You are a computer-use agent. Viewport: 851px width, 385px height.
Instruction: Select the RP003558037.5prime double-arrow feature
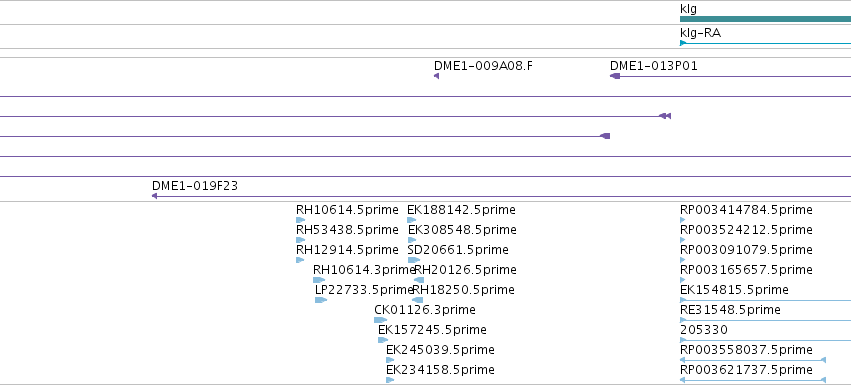(x=753, y=360)
